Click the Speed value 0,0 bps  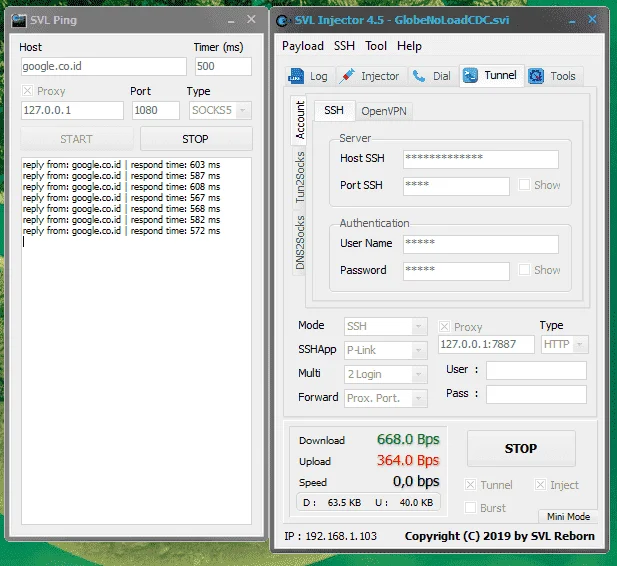(416, 481)
